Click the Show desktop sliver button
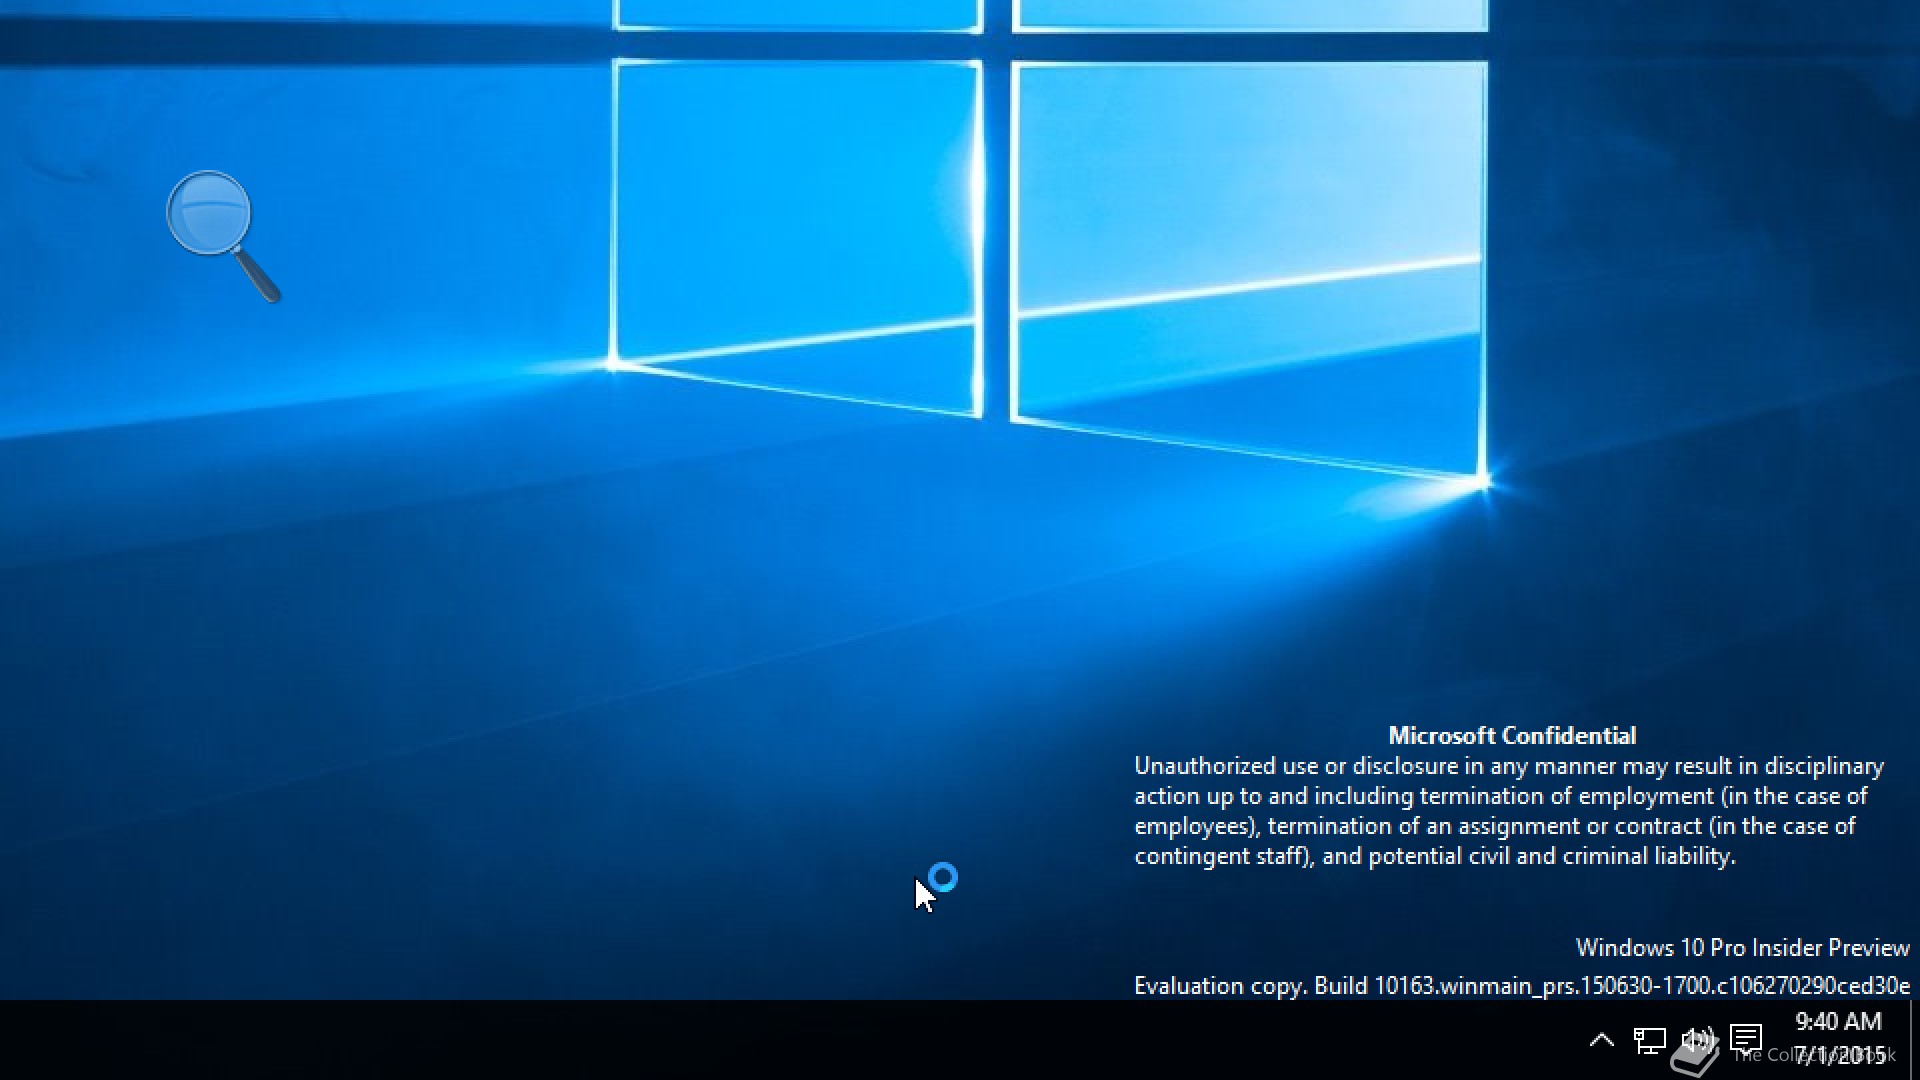This screenshot has width=1920, height=1080. (x=1914, y=1040)
